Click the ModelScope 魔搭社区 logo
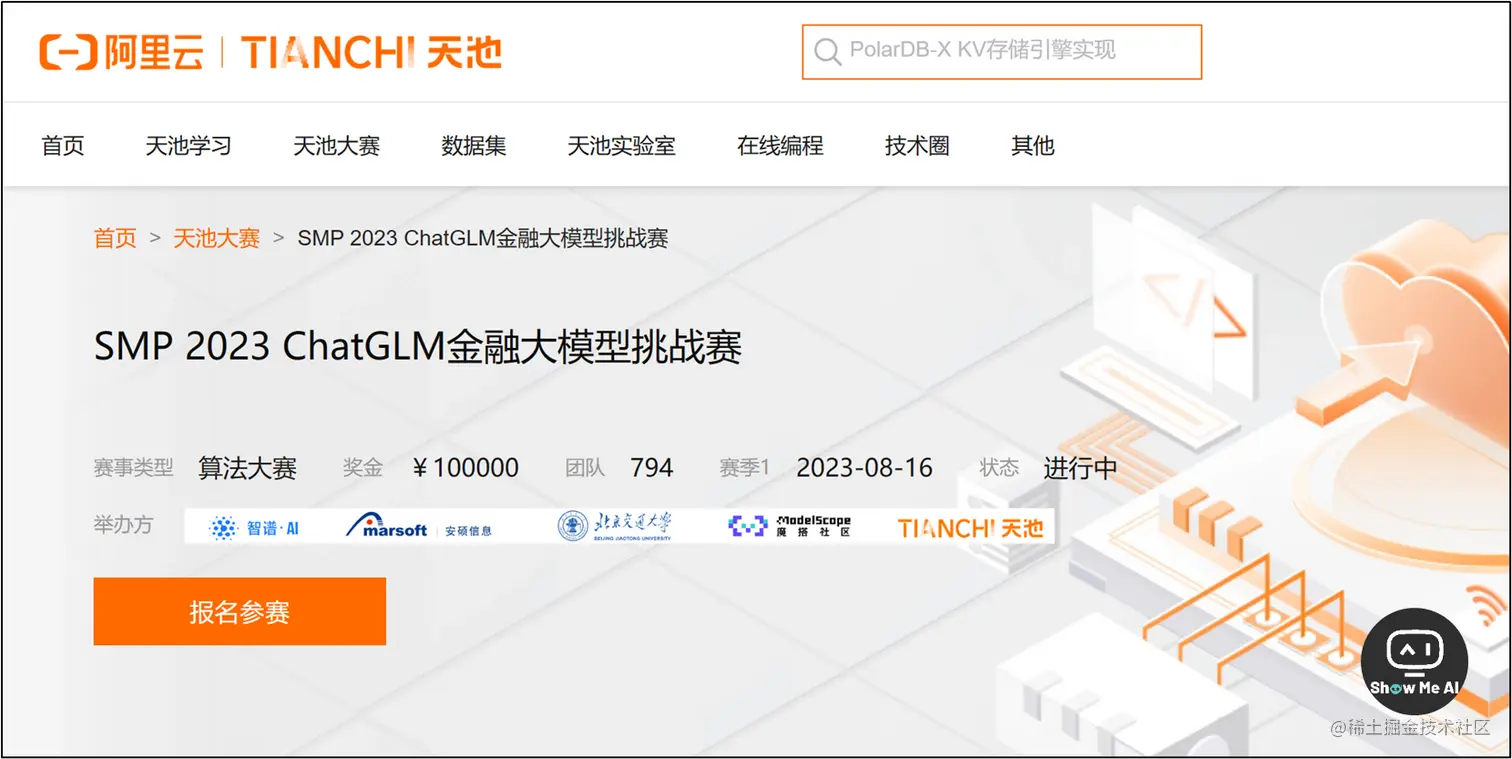The image size is (1512, 759). (790, 526)
